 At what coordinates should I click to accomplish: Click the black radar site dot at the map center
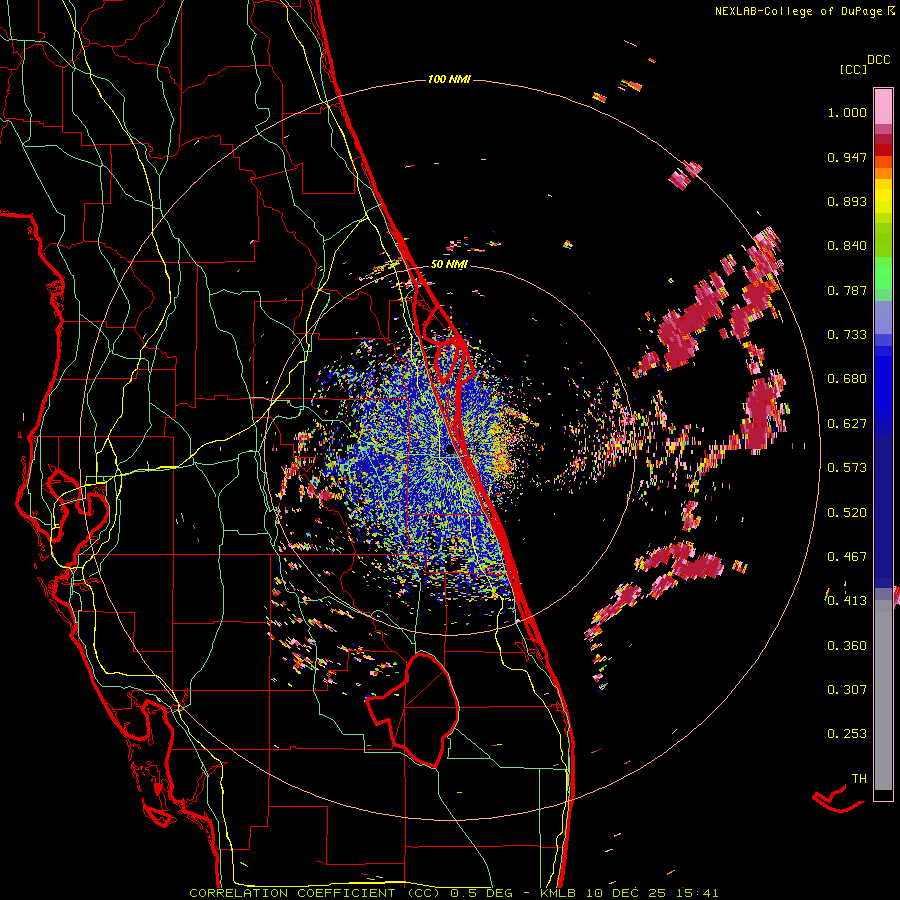tap(450, 451)
